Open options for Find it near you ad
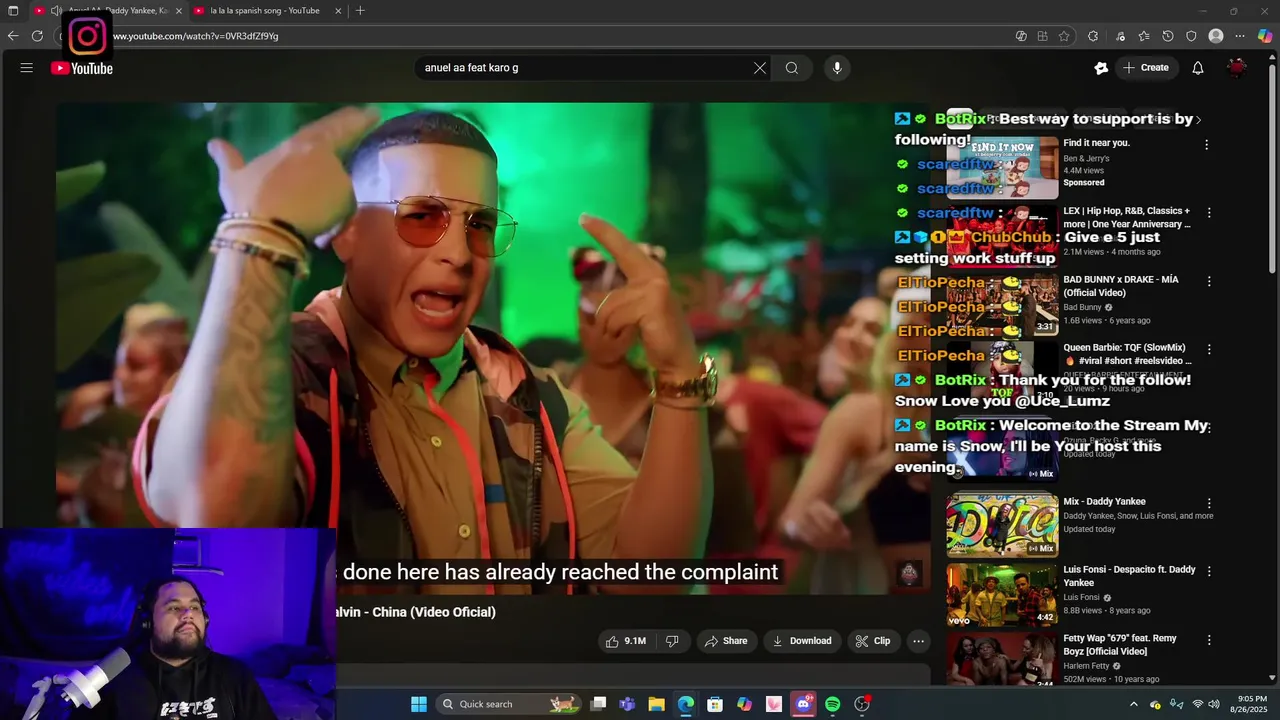 click(1206, 144)
